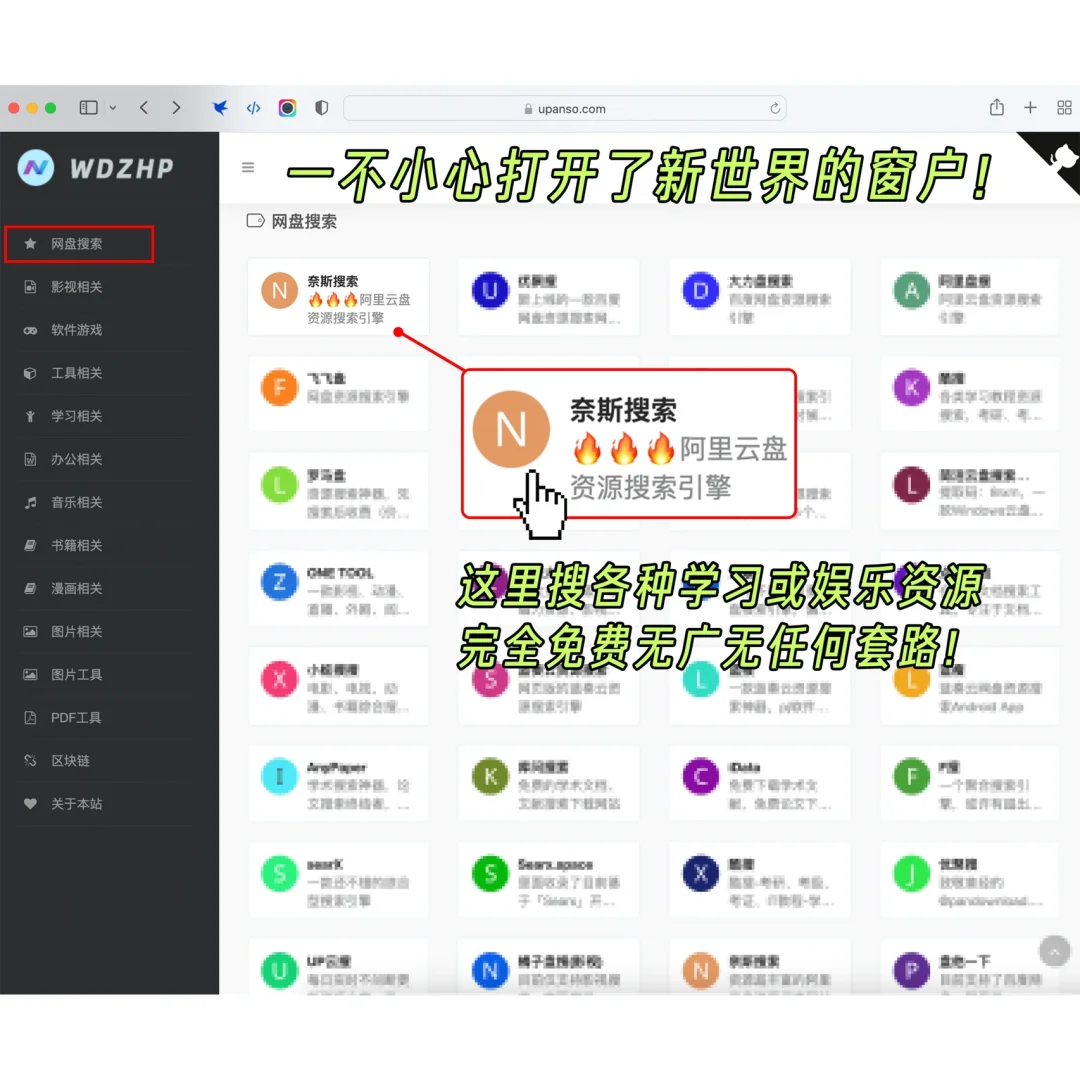
Task: Open the blue Z avatar card
Action: [x=338, y=588]
